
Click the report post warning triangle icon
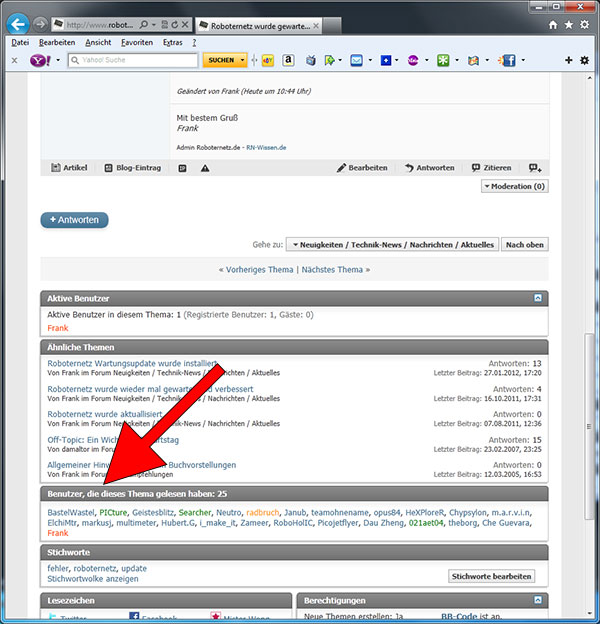[205, 168]
